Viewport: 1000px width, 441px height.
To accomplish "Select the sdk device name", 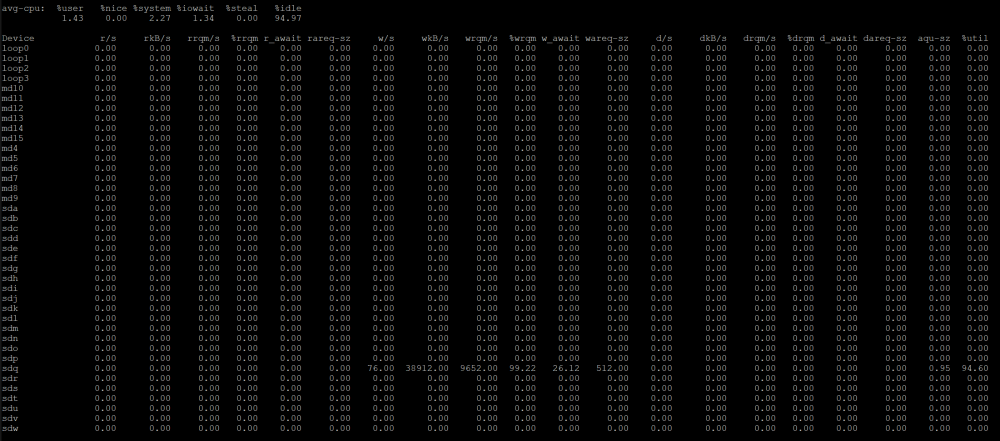I will 10,308.
